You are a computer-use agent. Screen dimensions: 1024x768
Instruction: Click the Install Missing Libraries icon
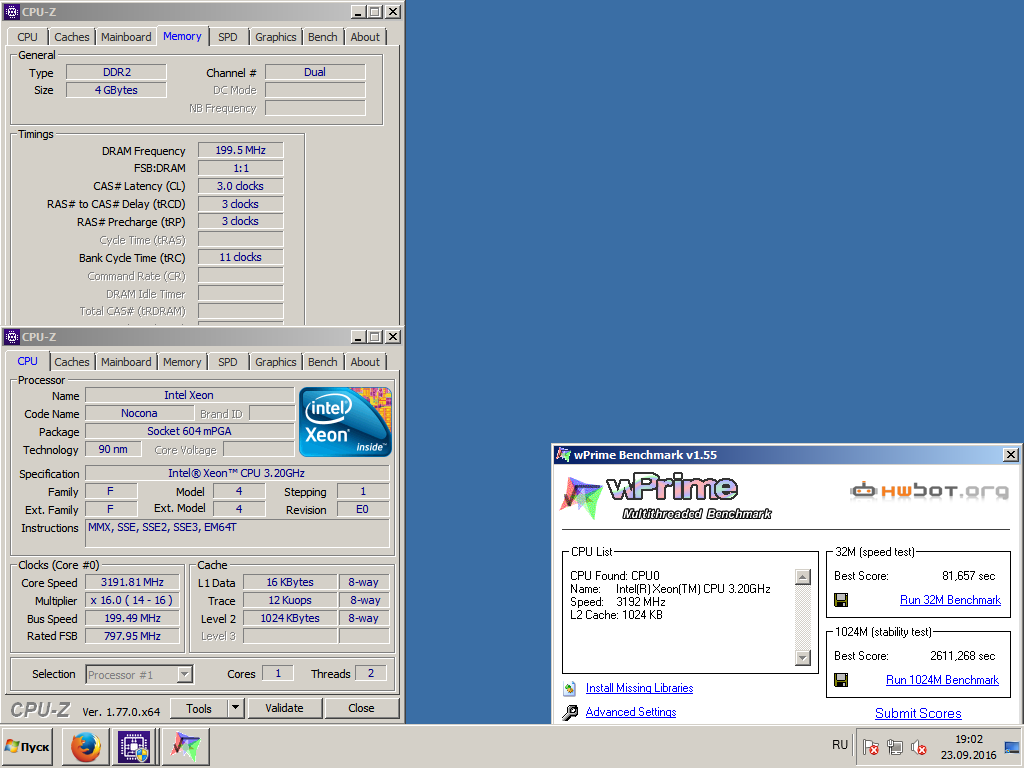click(569, 688)
